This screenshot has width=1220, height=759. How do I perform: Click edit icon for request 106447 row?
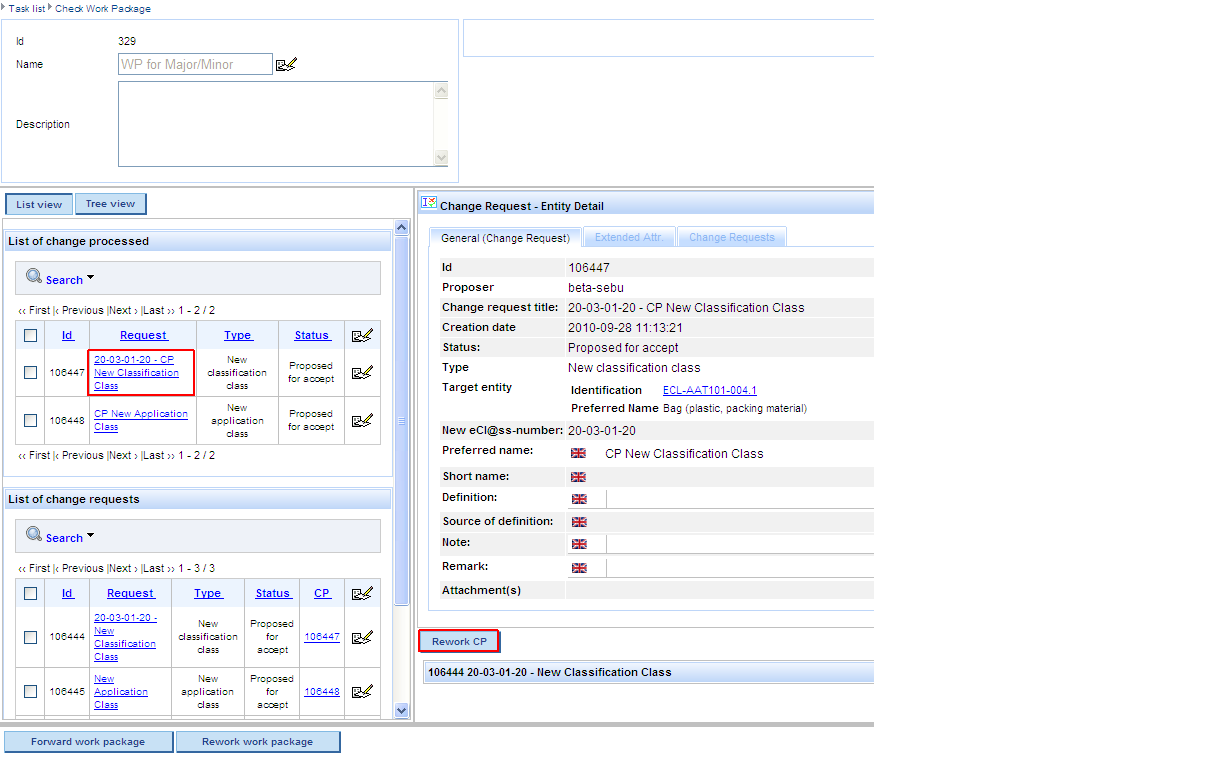[x=362, y=373]
